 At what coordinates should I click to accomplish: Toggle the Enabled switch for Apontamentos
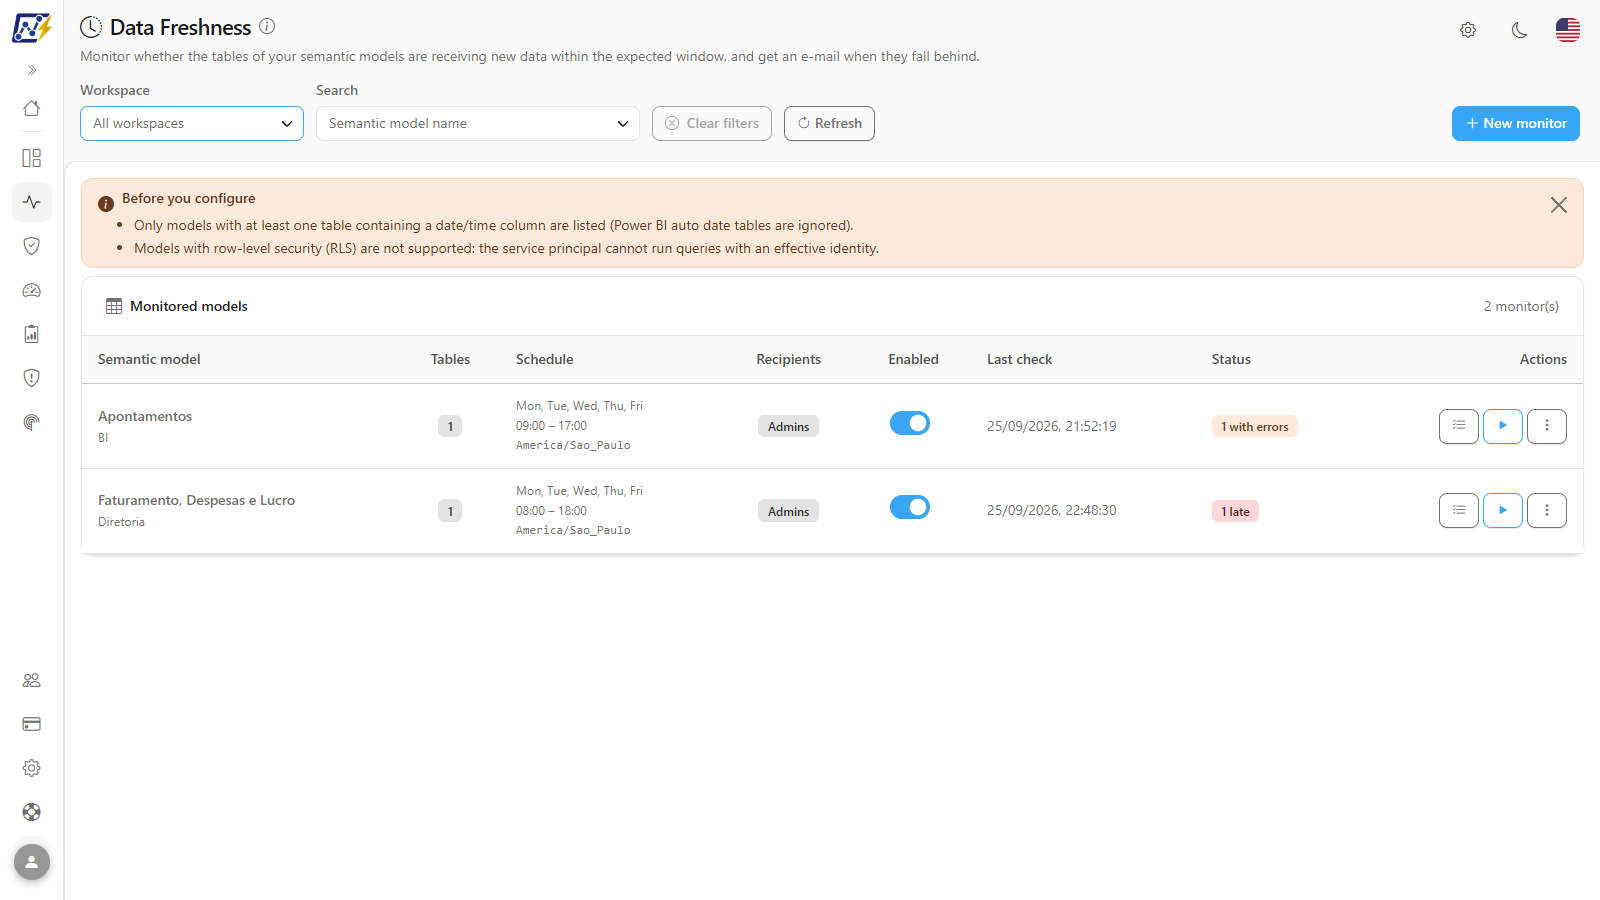910,423
